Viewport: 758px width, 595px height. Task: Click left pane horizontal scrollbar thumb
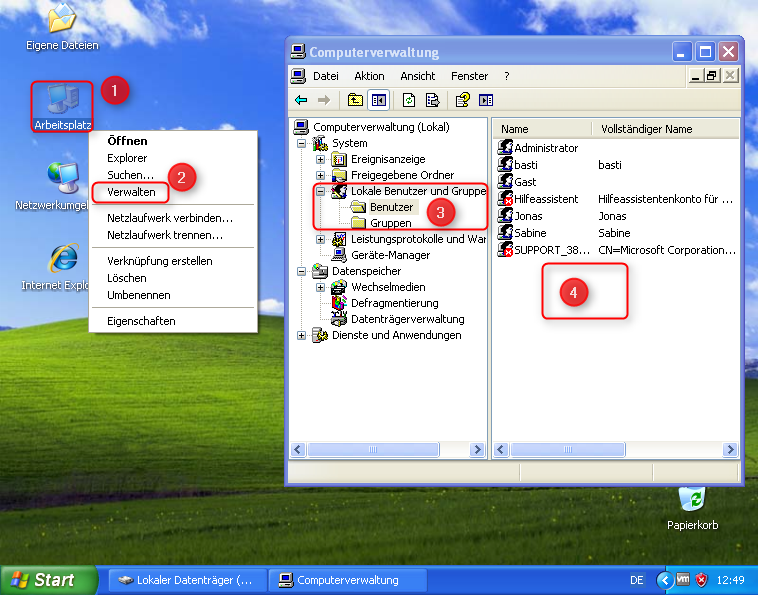click(x=373, y=450)
